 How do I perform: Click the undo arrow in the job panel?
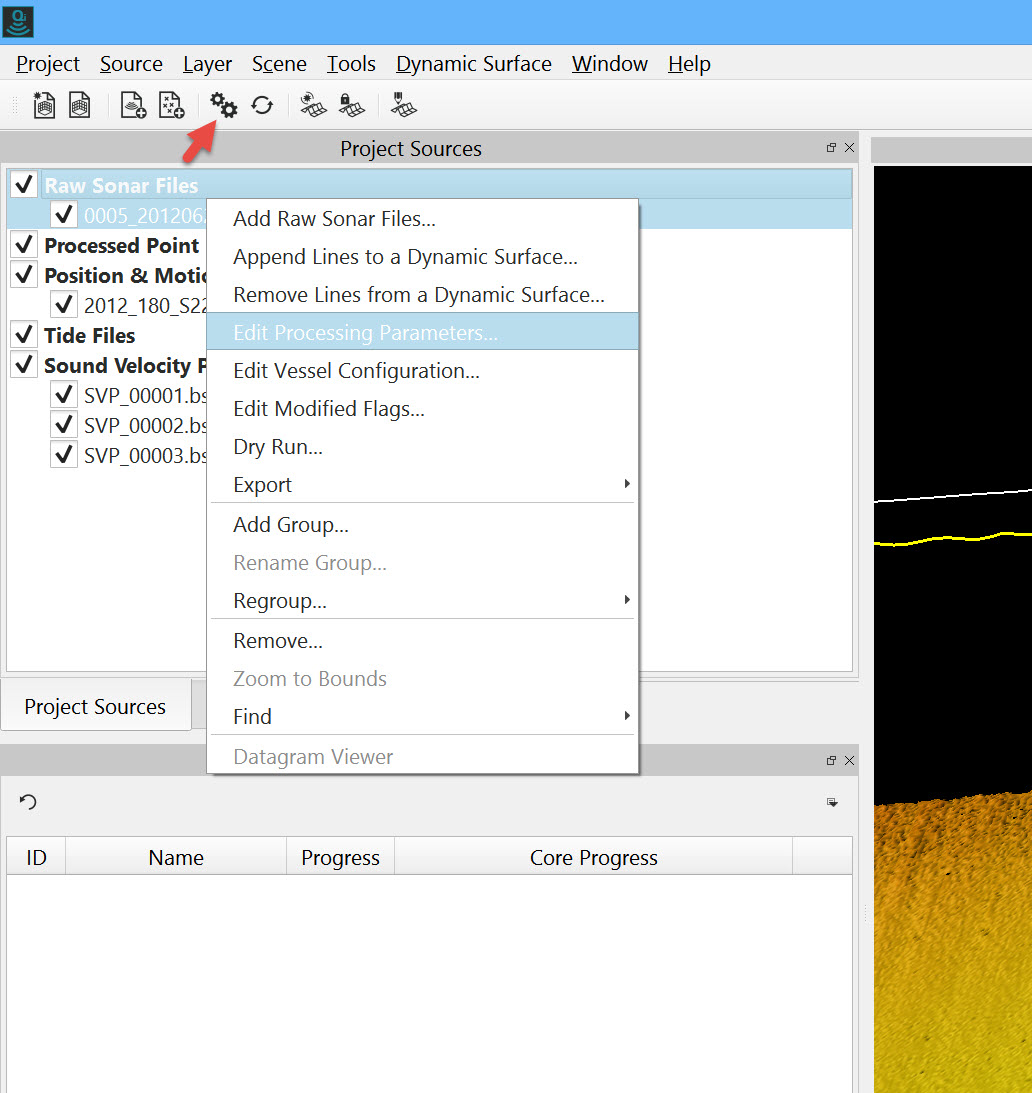pos(28,802)
